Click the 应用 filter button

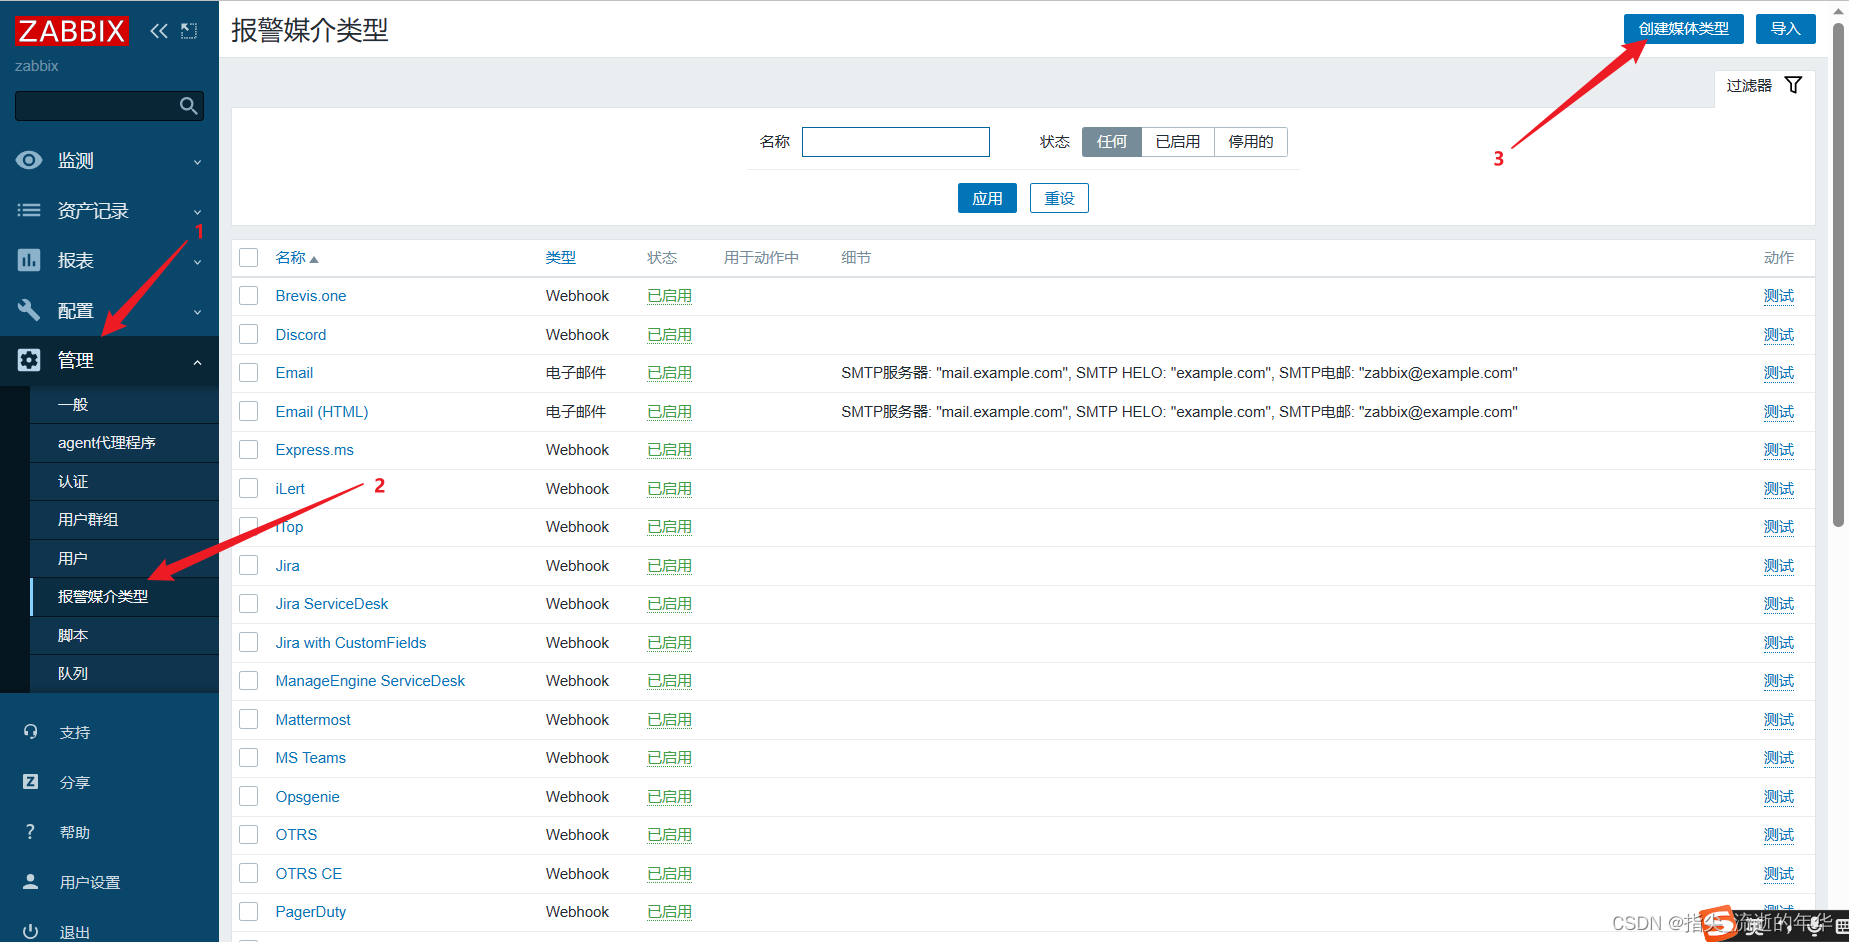pyautogui.click(x=987, y=198)
